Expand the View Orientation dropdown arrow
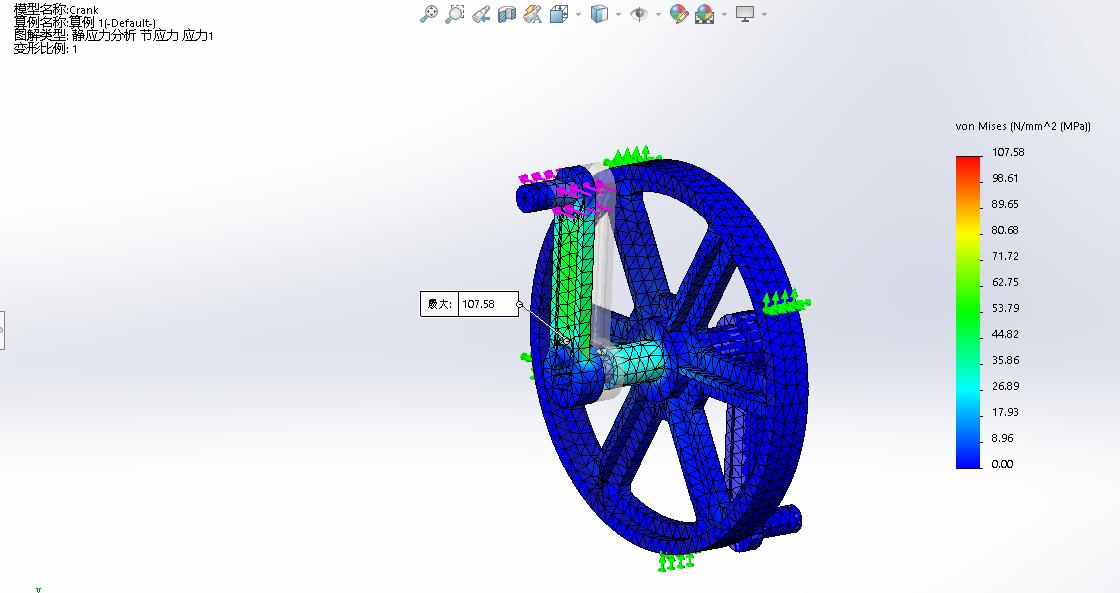Screen dimensions: 1120x593 (577, 14)
